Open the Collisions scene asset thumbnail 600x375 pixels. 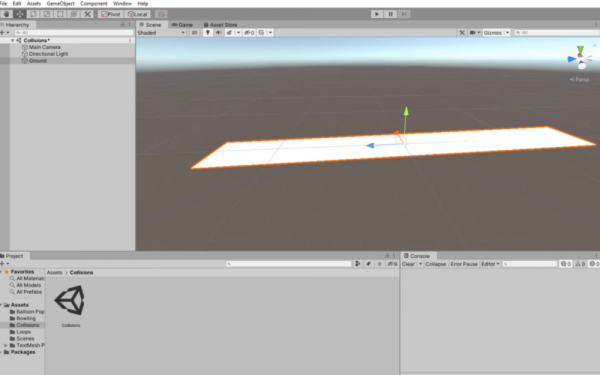(71, 300)
